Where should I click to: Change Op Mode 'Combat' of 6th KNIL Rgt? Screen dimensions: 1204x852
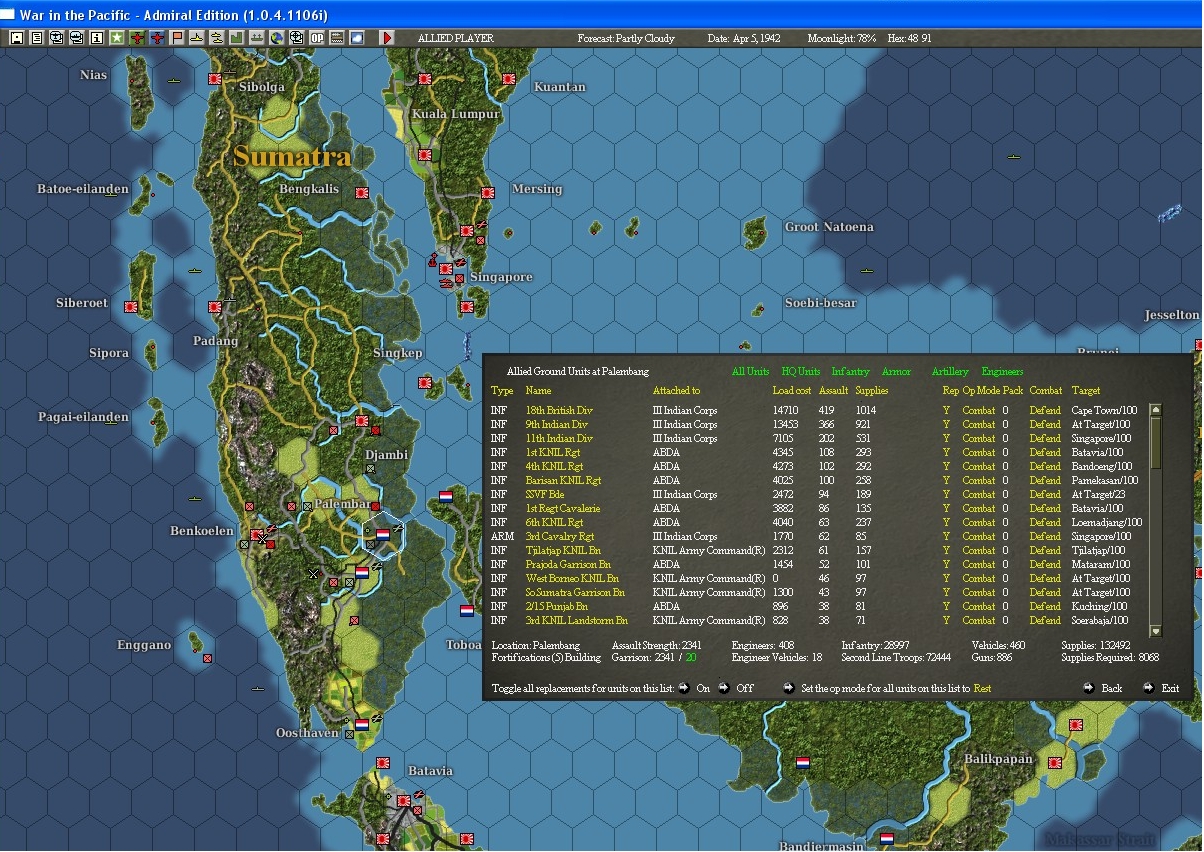coord(978,522)
